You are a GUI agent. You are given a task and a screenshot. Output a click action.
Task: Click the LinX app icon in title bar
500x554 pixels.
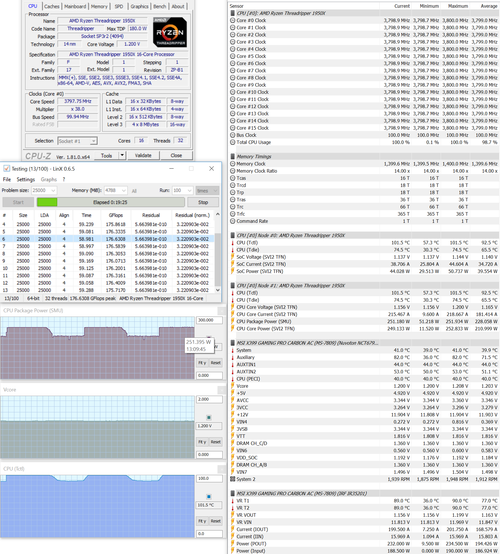coord(6,169)
